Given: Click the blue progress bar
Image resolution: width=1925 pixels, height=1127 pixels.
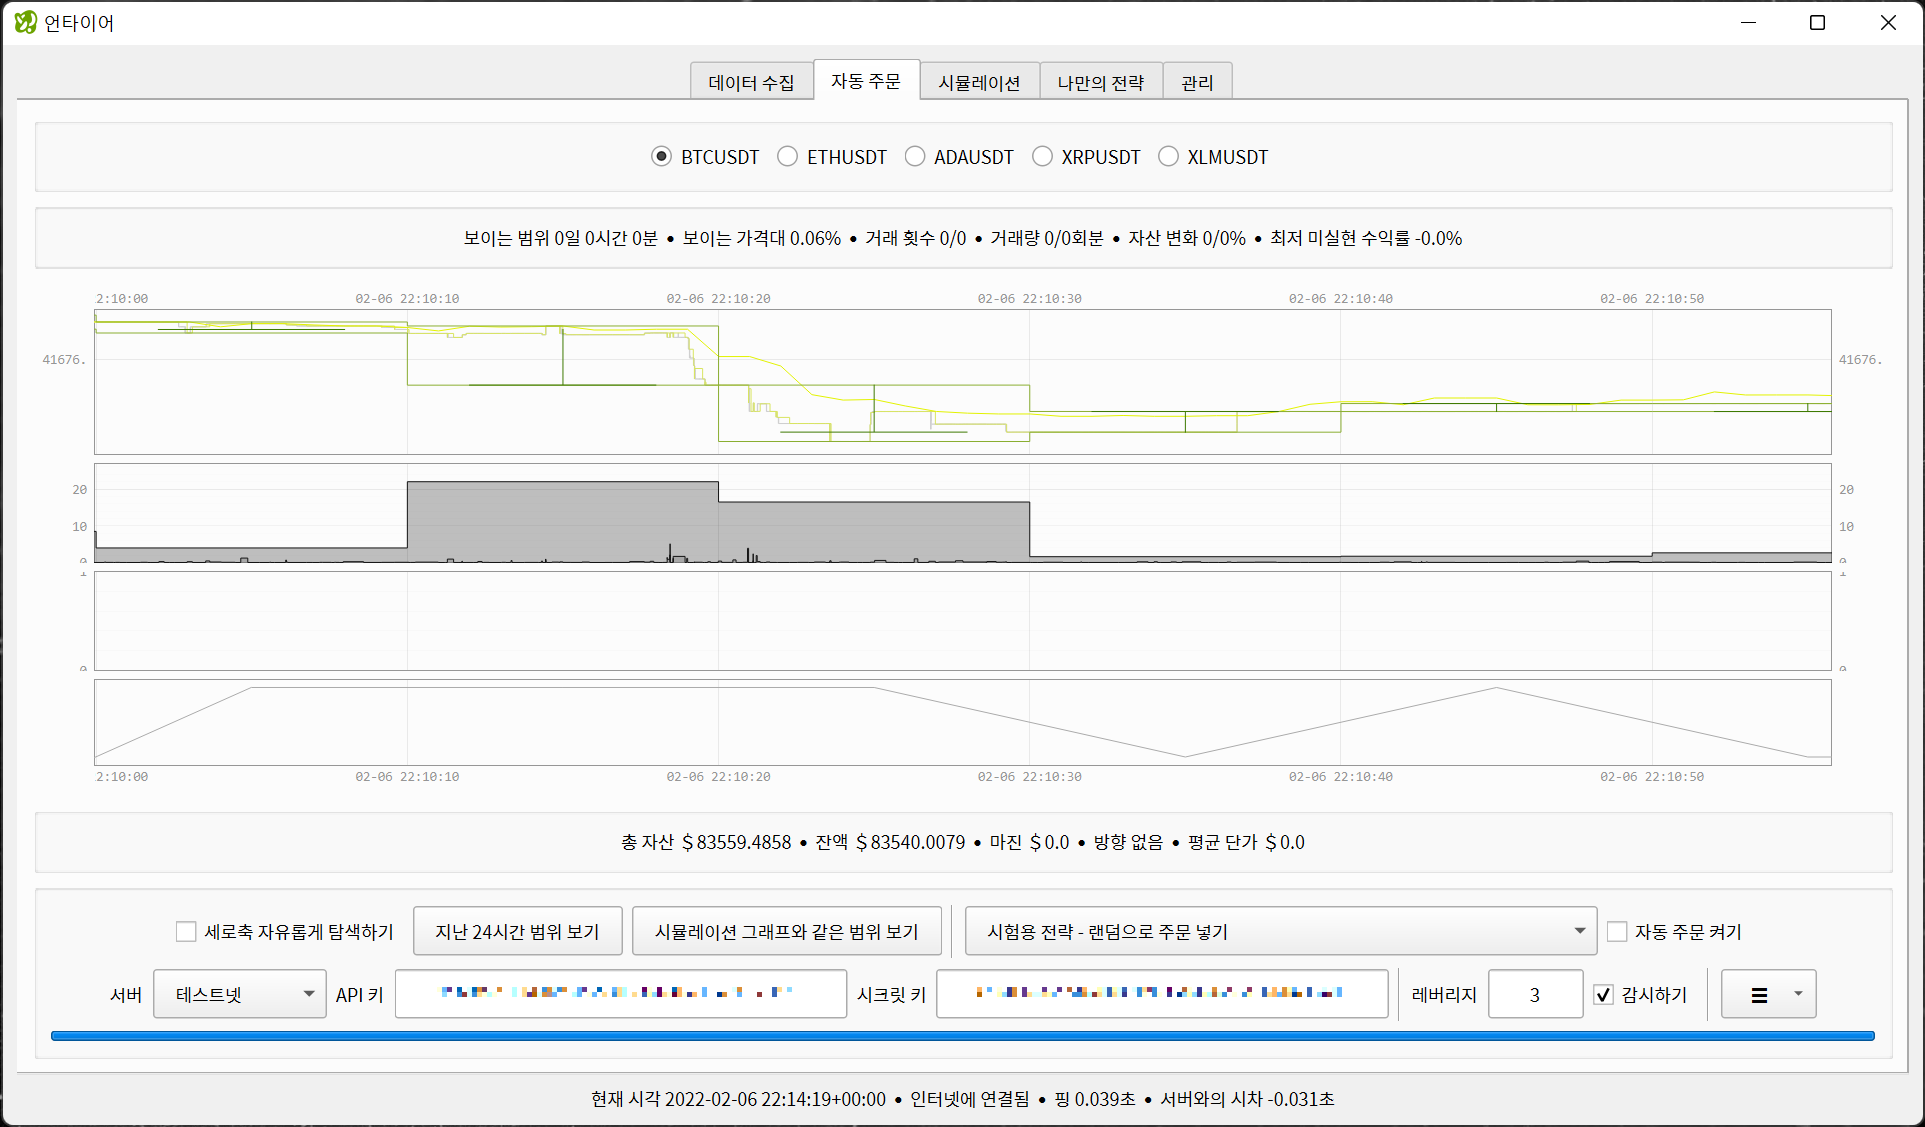Looking at the screenshot, I should tap(962, 1036).
